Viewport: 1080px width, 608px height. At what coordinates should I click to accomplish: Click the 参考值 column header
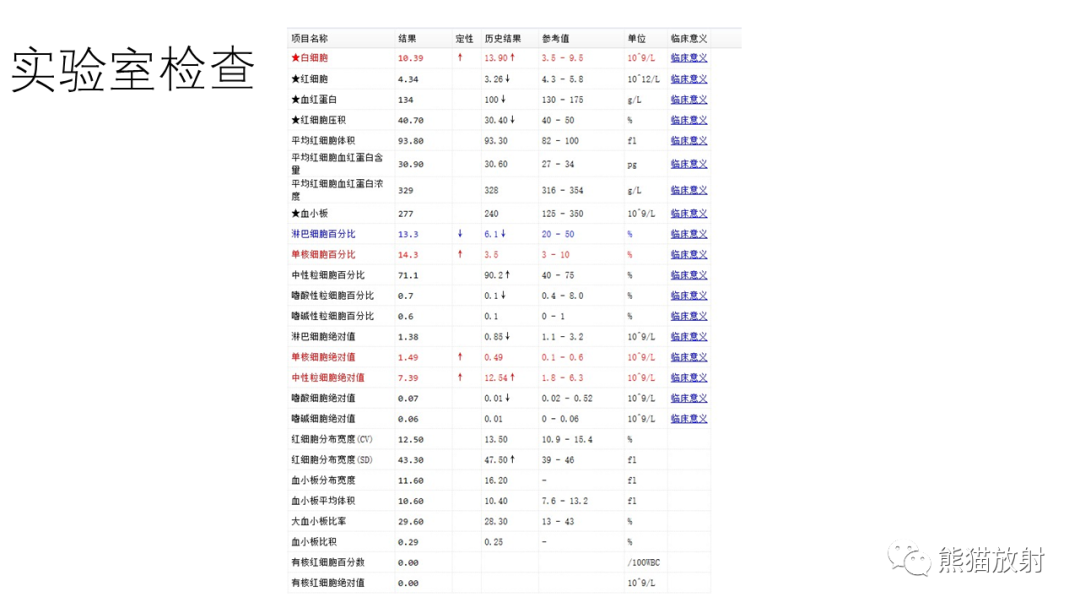555,39
